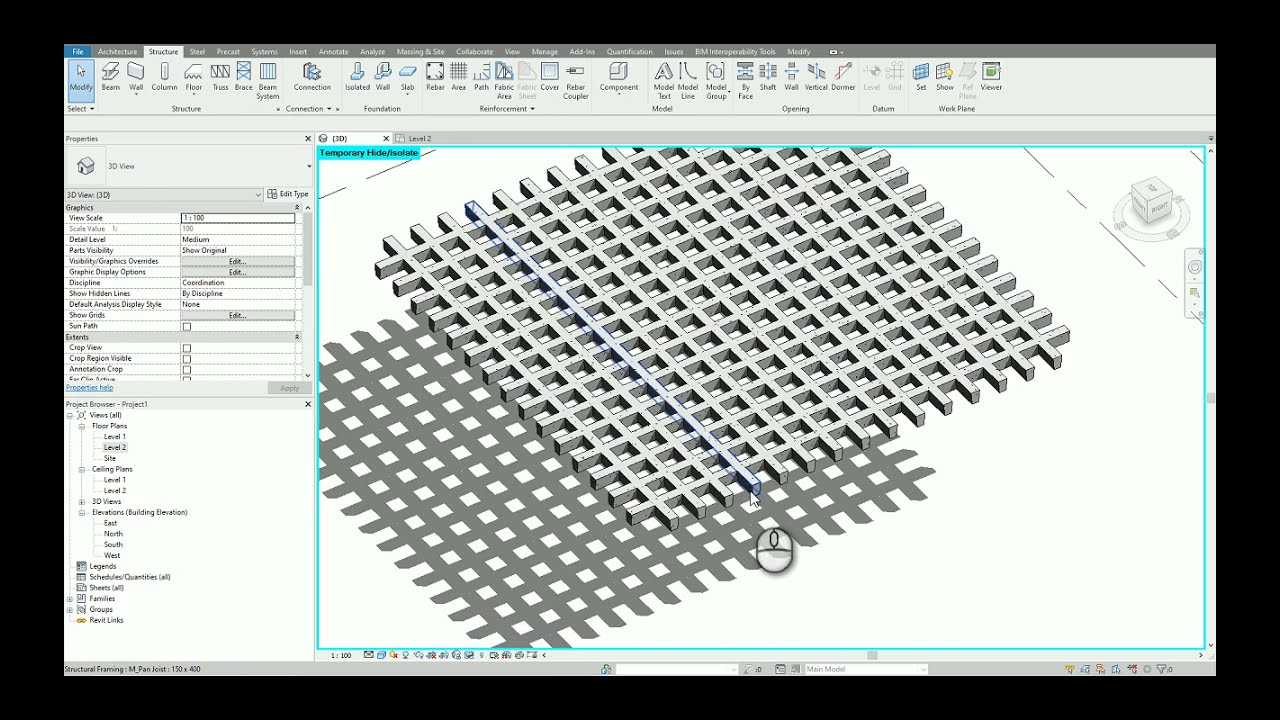Image resolution: width=1280 pixels, height=720 pixels.
Task: Close the Properties panel
Action: coord(308,139)
